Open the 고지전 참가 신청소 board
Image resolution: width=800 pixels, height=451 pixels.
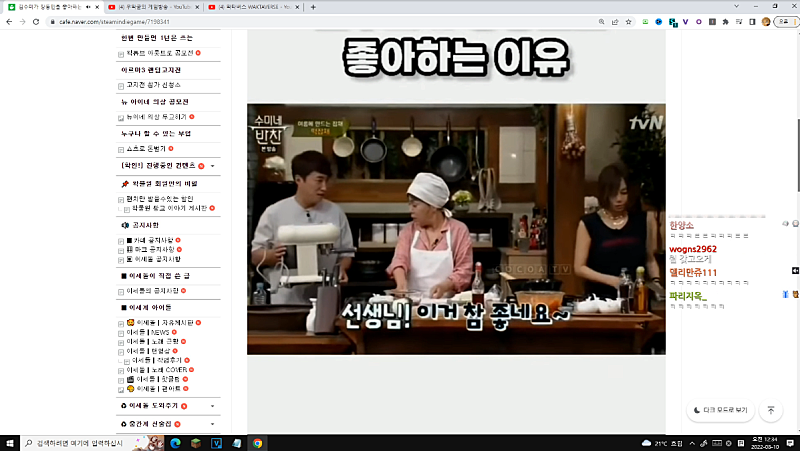click(x=153, y=85)
